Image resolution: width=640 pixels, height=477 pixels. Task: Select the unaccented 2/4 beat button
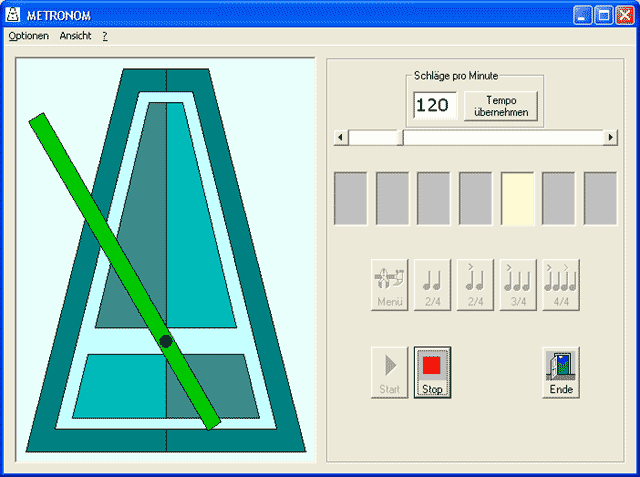pos(433,284)
